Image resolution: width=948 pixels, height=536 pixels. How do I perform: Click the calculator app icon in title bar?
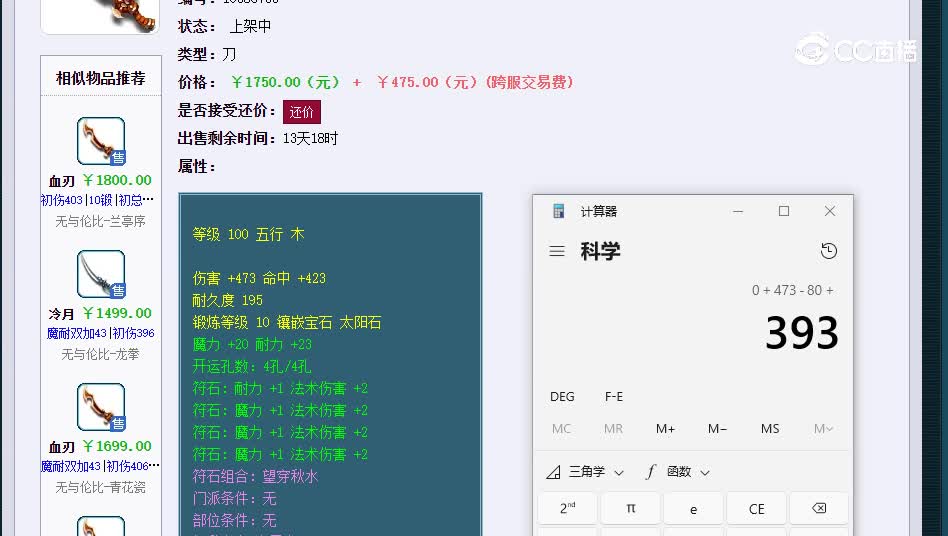point(559,211)
